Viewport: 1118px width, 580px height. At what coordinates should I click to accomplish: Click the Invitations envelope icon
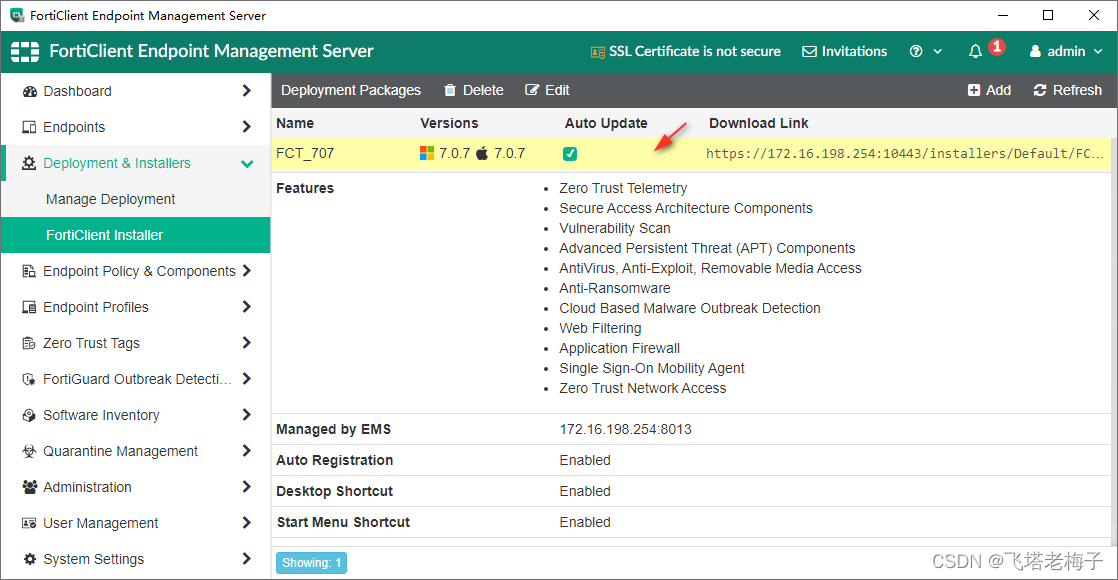point(809,51)
